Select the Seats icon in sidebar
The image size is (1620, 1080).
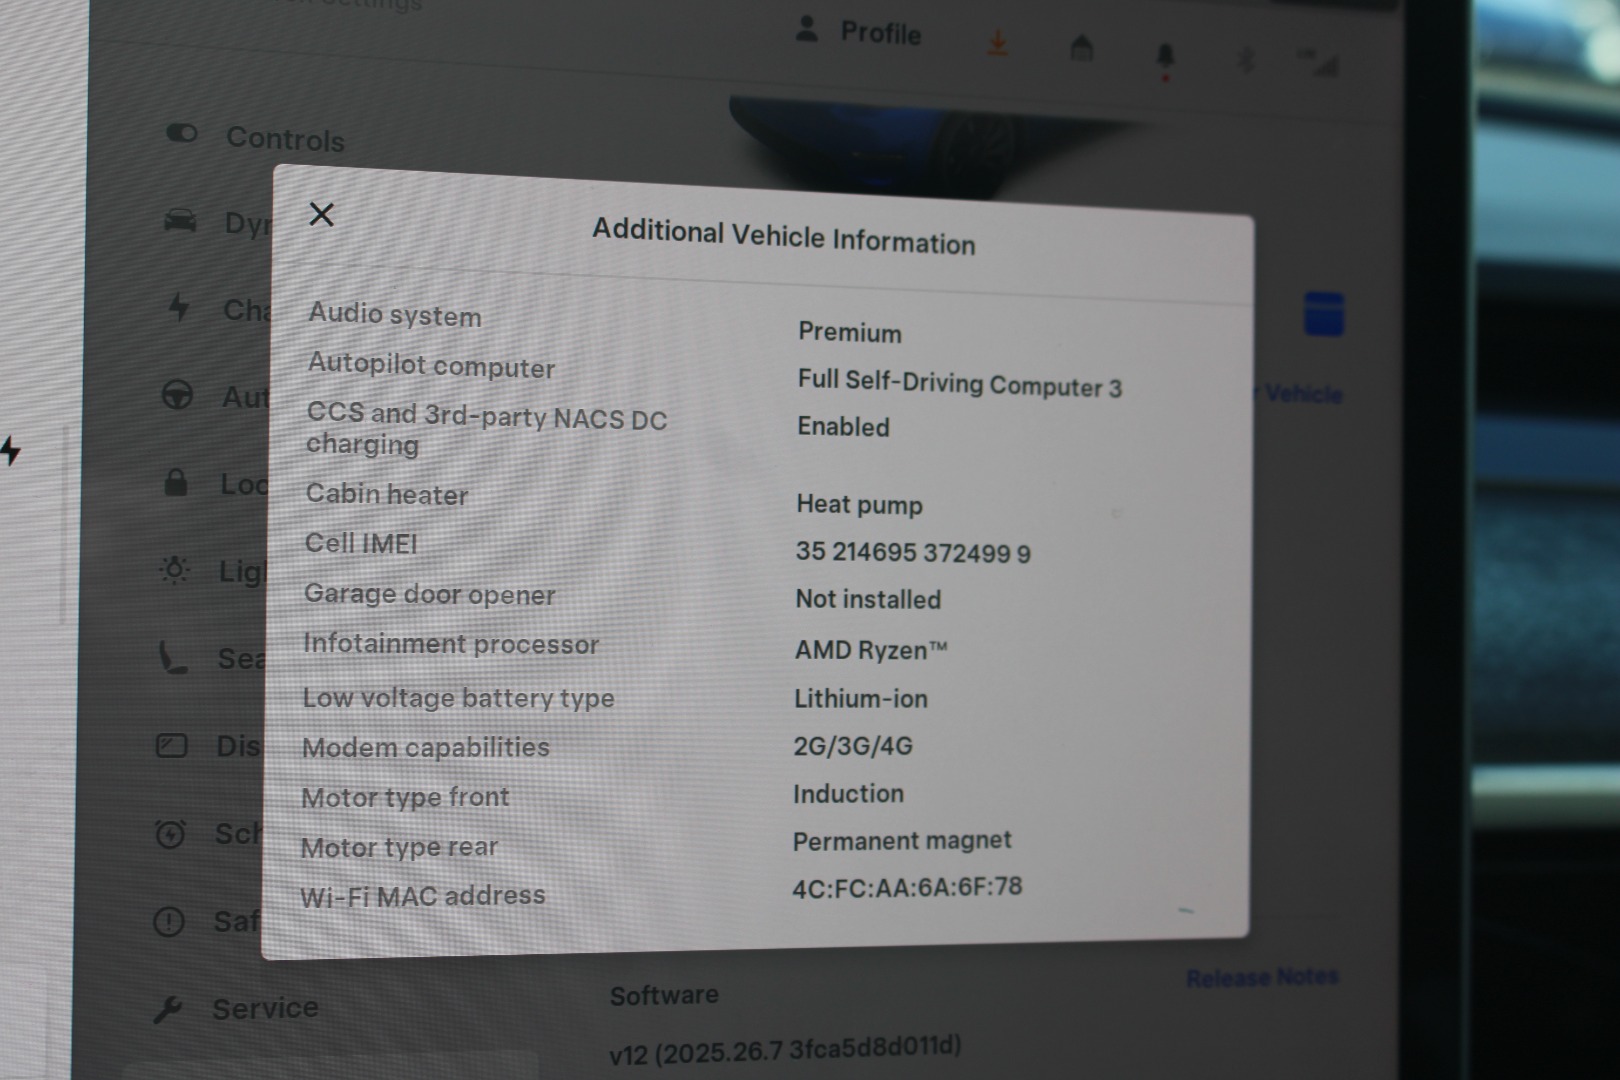173,658
